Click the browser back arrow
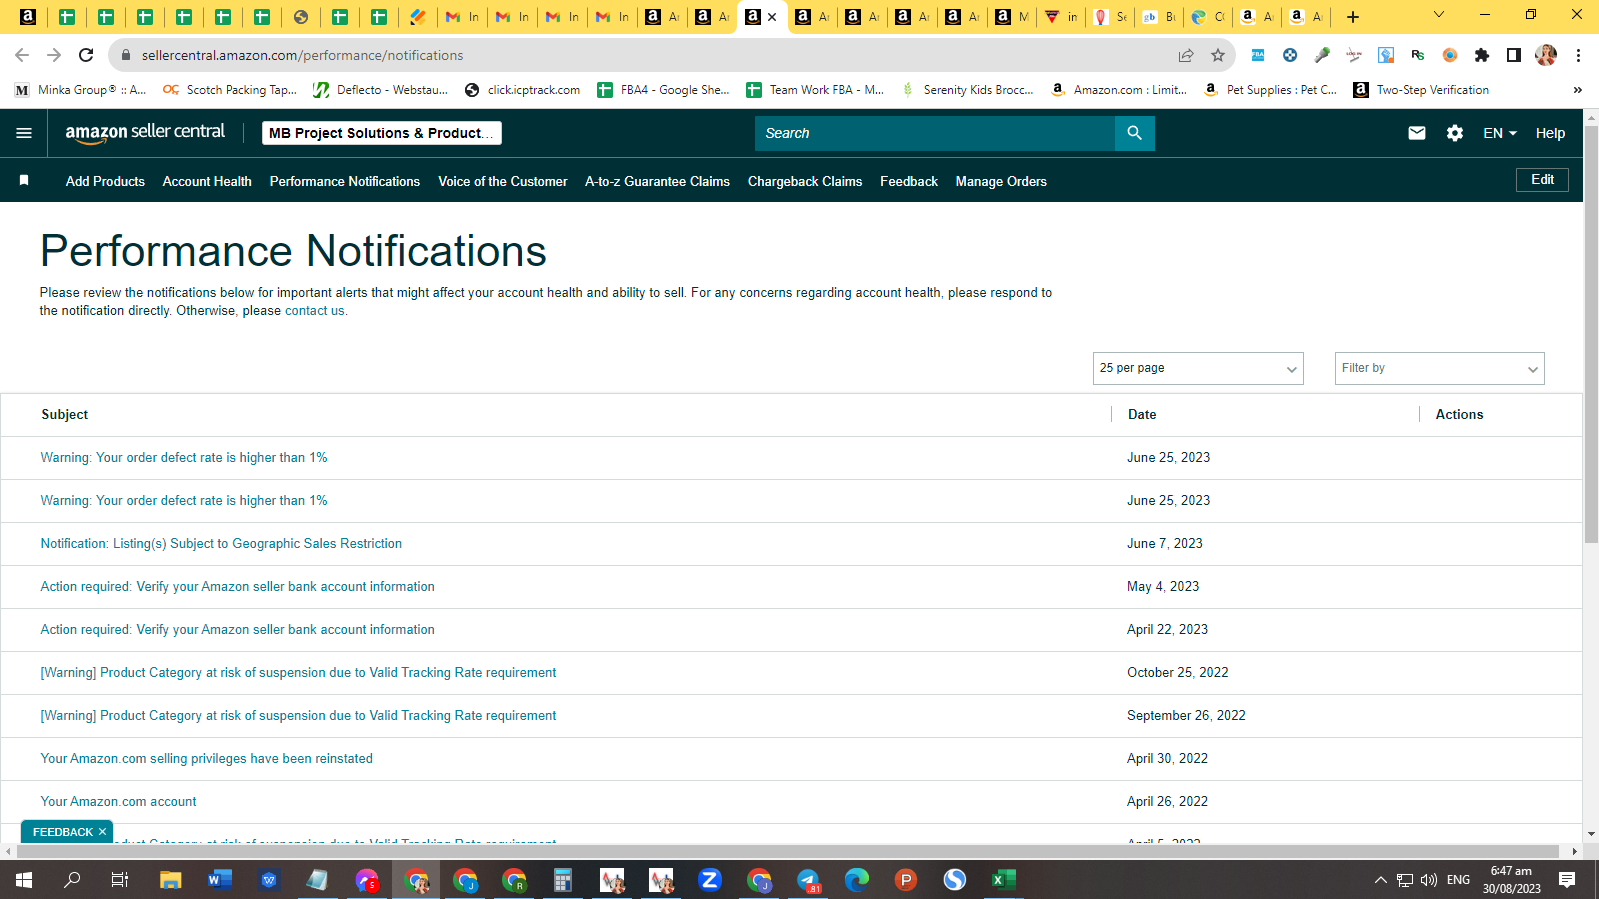1599x899 pixels. [x=22, y=55]
